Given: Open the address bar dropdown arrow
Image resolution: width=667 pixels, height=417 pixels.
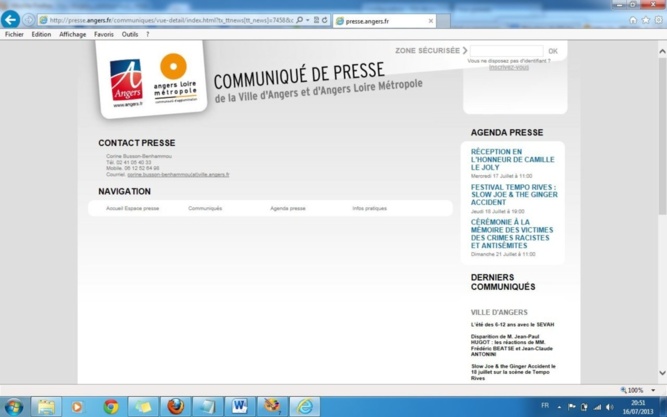Looking at the screenshot, I should [x=308, y=20].
